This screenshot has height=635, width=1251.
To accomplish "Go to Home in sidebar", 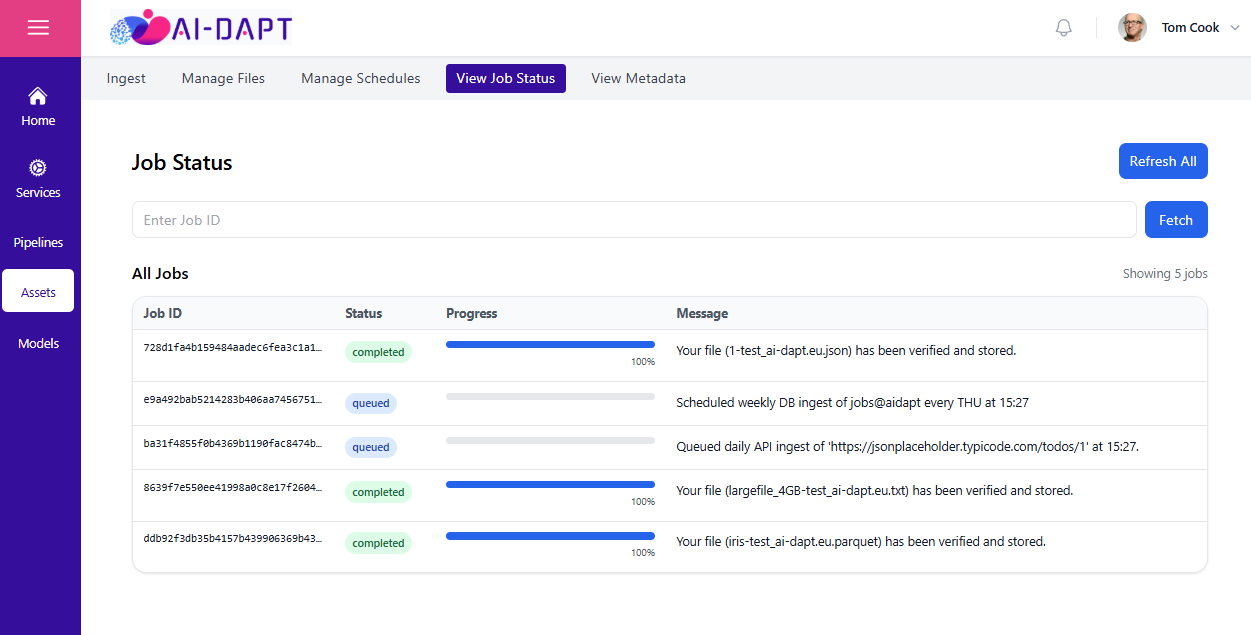I will pyautogui.click(x=38, y=107).
